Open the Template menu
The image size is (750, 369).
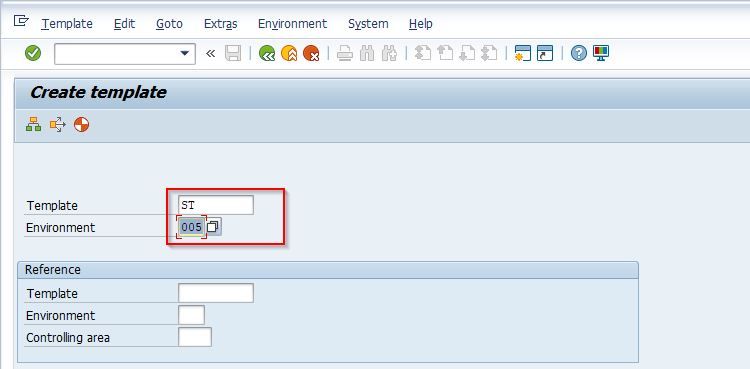pos(67,23)
